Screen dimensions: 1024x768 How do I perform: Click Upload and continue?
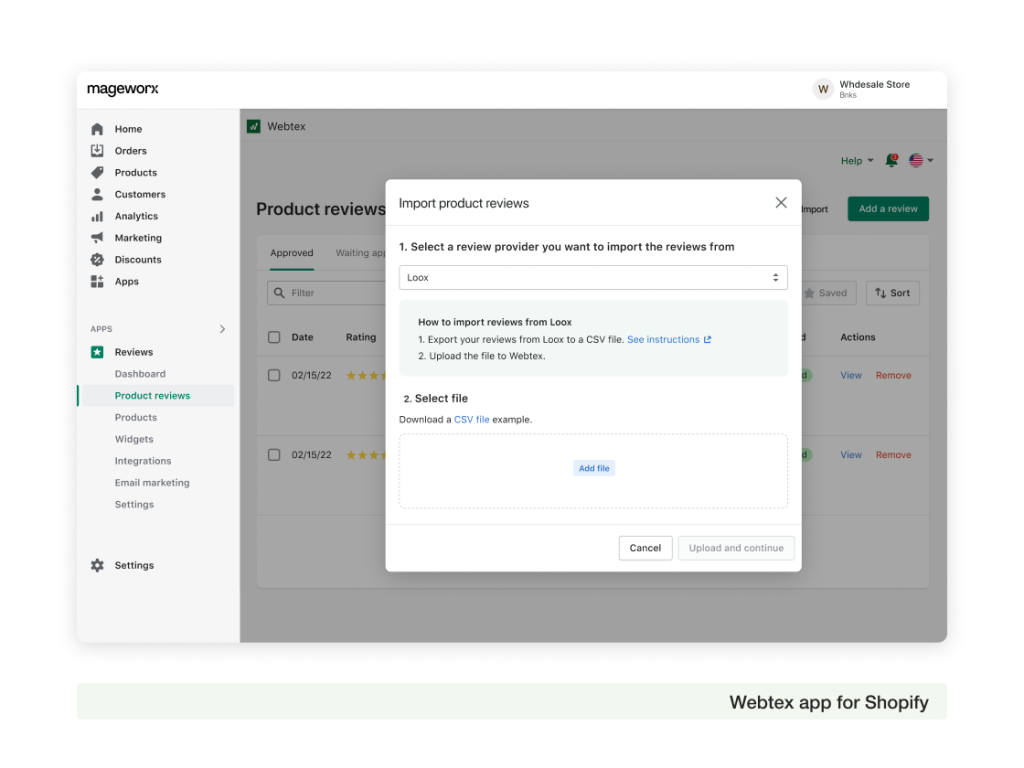click(736, 548)
